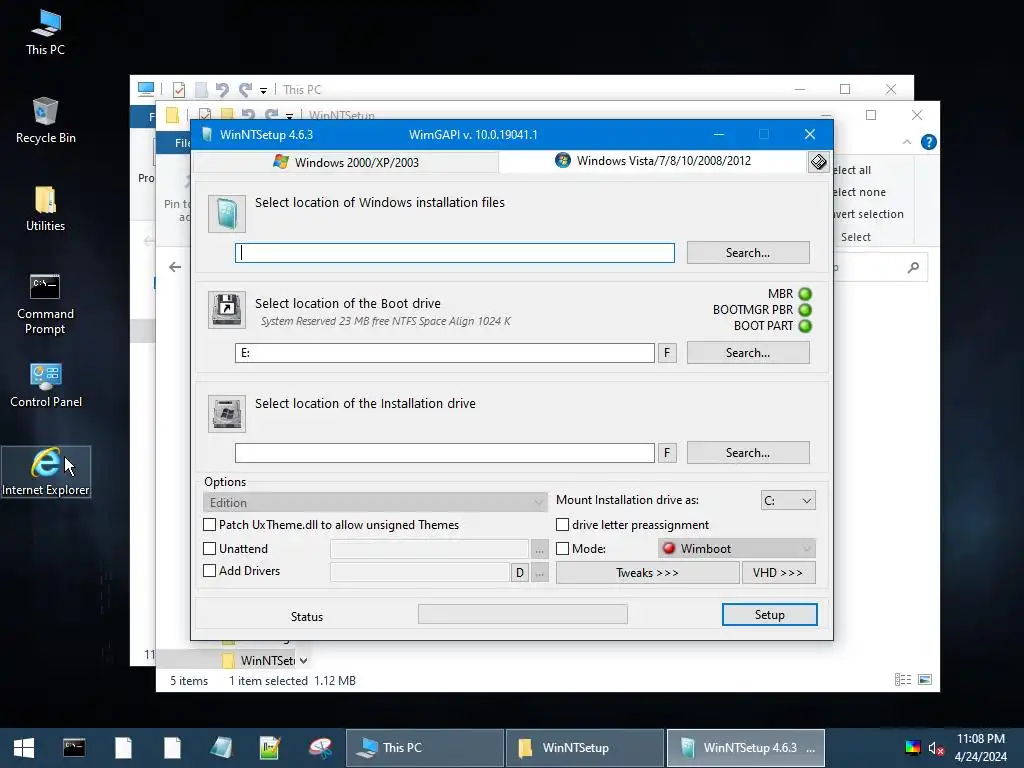Click the Installation drive path field

(x=445, y=453)
